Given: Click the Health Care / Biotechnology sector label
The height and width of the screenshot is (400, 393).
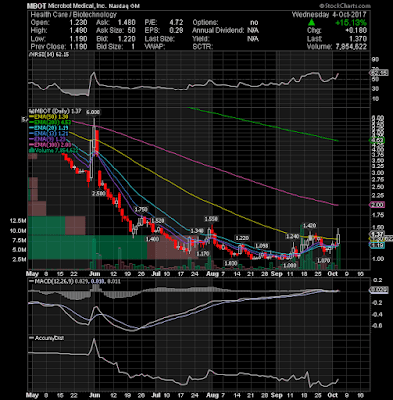Looking at the screenshot, I should click(x=74, y=15).
